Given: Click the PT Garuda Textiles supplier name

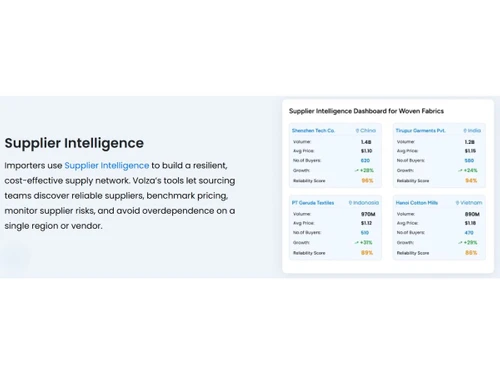Looking at the screenshot, I should (313, 203).
